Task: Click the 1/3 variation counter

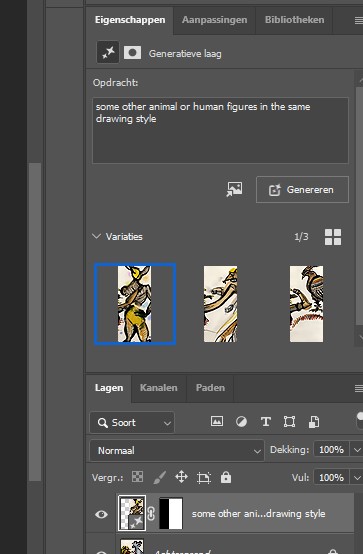Action: pos(301,236)
